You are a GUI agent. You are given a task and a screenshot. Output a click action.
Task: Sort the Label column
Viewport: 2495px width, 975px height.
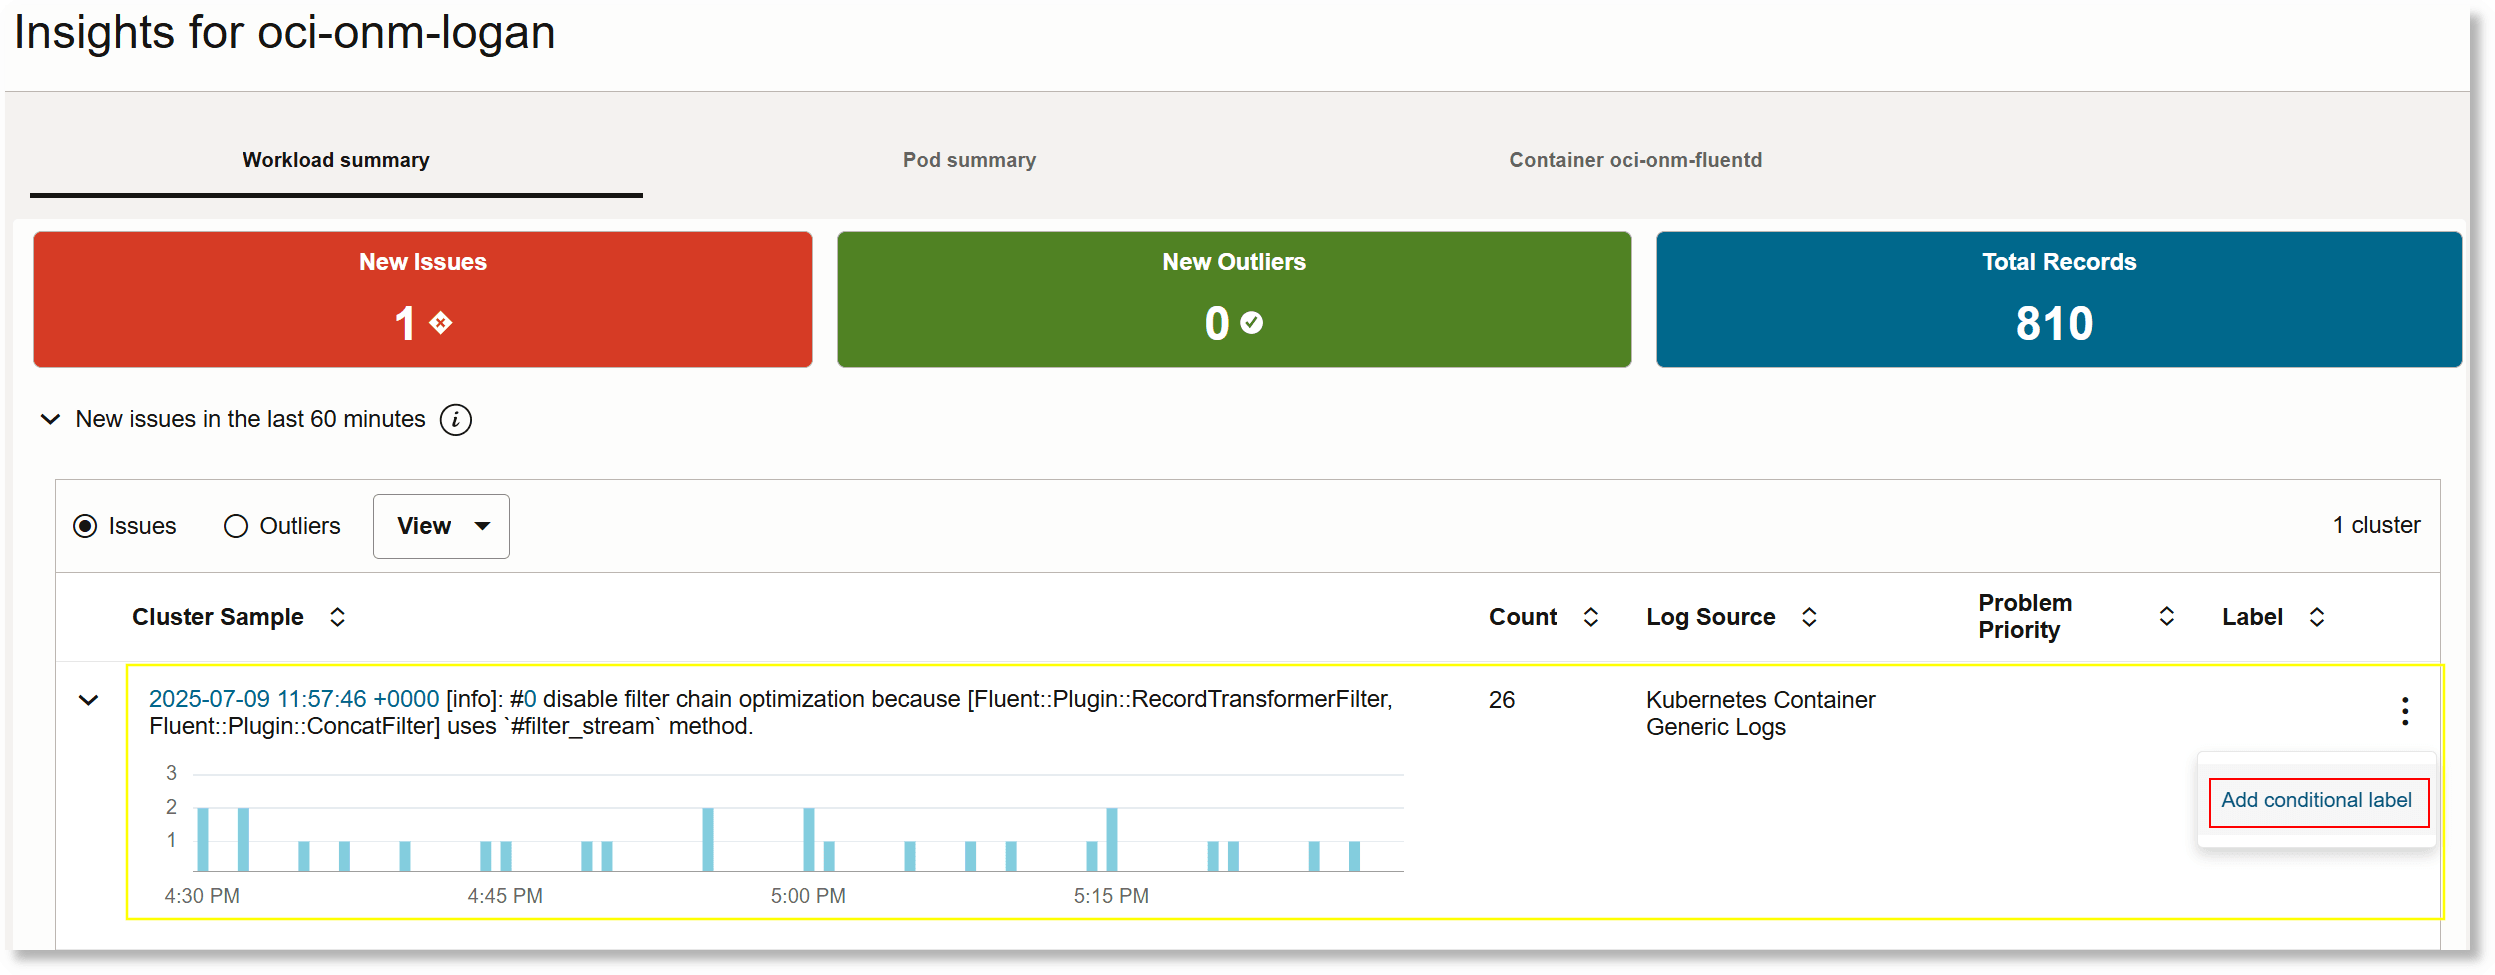click(2318, 617)
